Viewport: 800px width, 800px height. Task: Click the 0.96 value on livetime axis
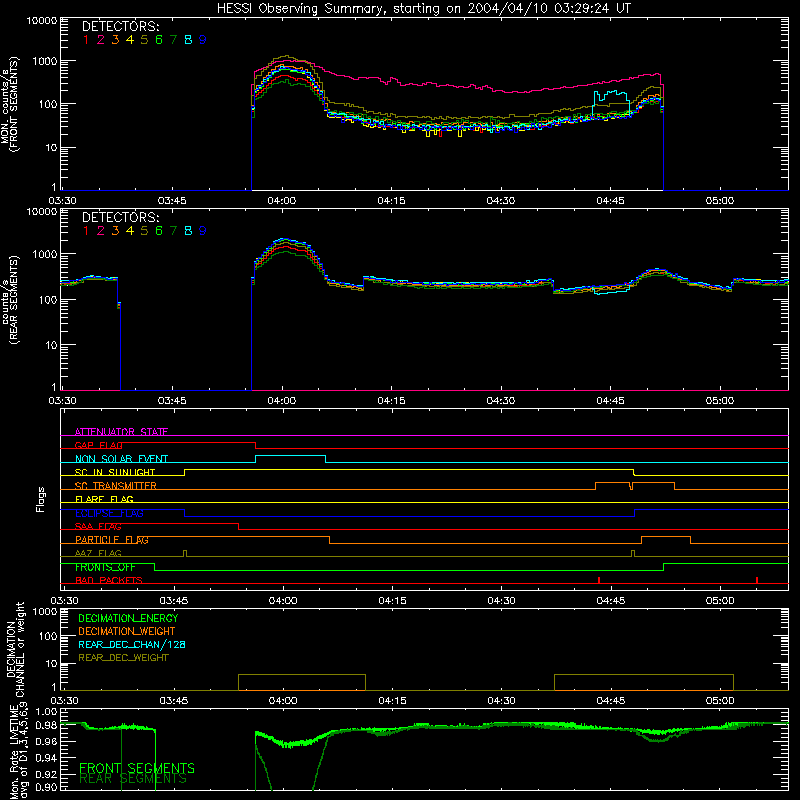click(x=47, y=741)
